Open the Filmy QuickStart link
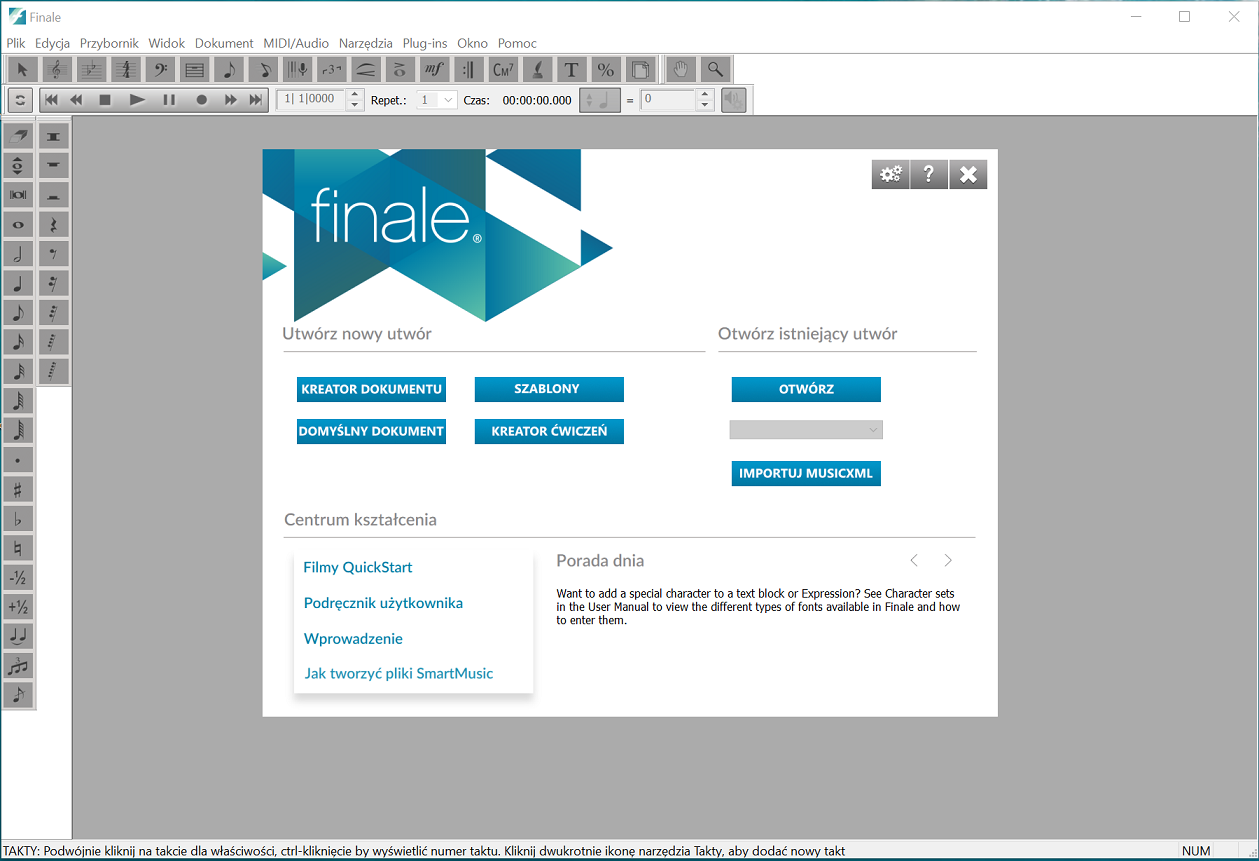Viewport: 1259px width, 861px height. pyautogui.click(x=358, y=567)
